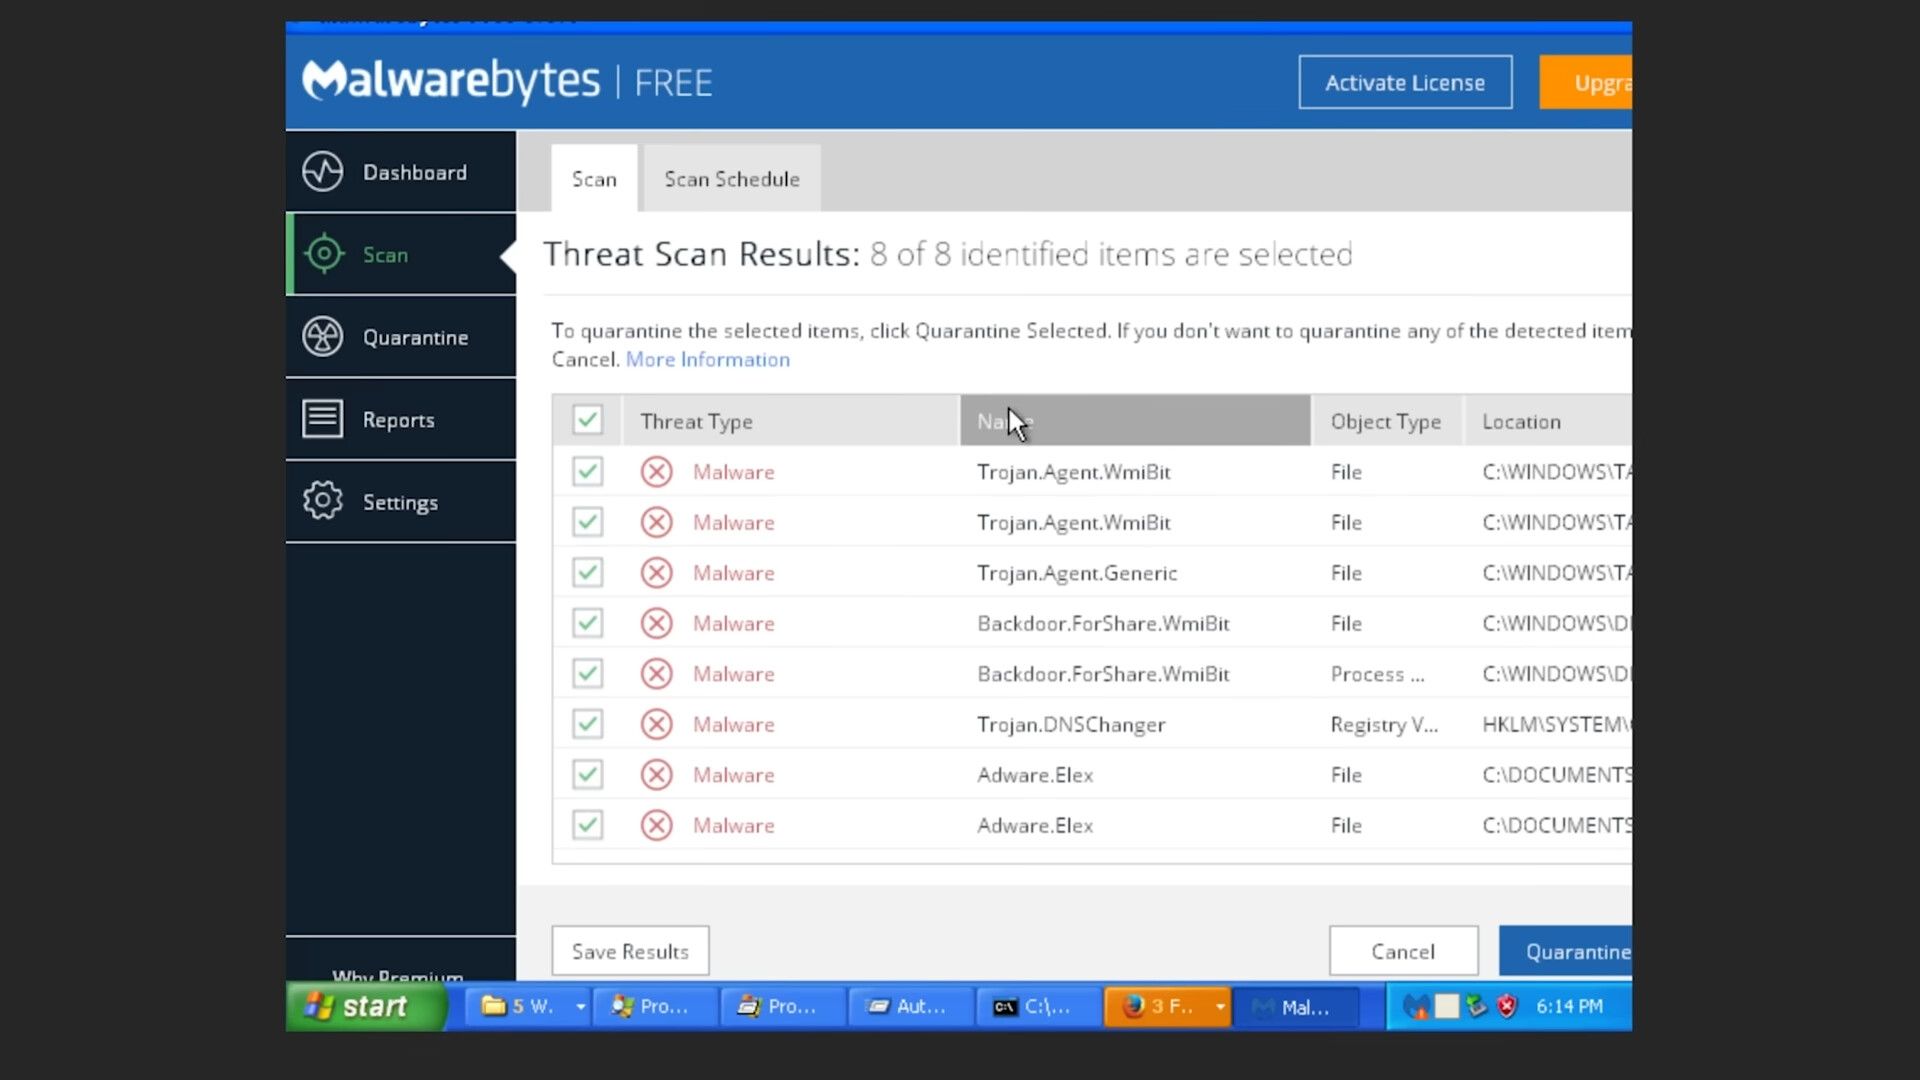Expand the folder taskbar group dropdown arrow
1920x1080 pixels.
coord(580,1006)
